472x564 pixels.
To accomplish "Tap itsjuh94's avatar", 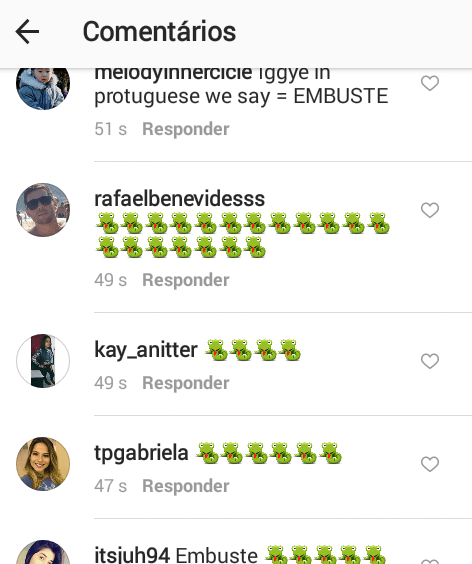I will point(43,552).
